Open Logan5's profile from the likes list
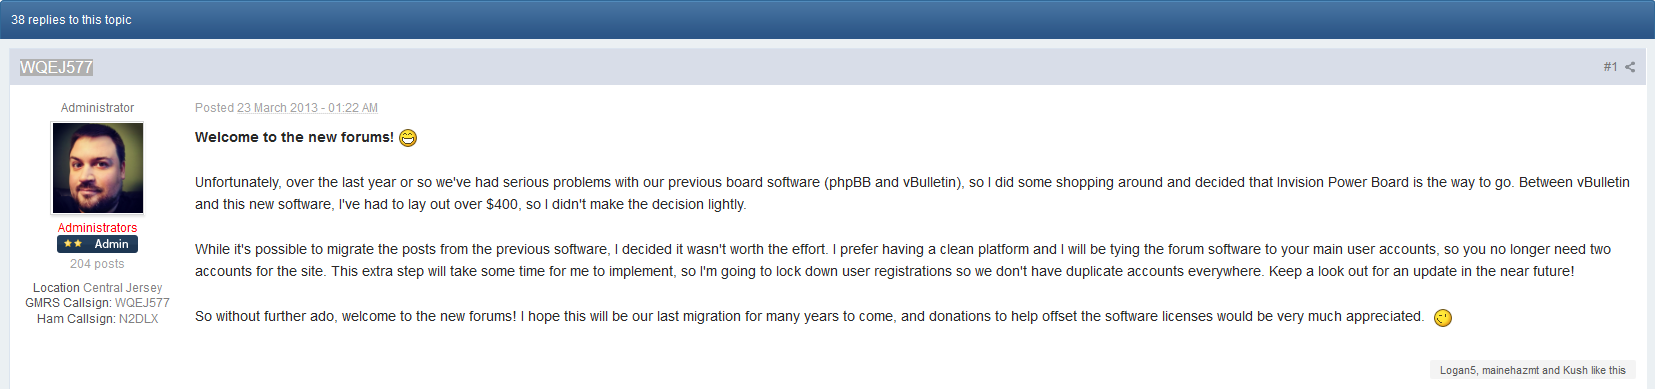This screenshot has height=389, width=1655. pos(1458,370)
